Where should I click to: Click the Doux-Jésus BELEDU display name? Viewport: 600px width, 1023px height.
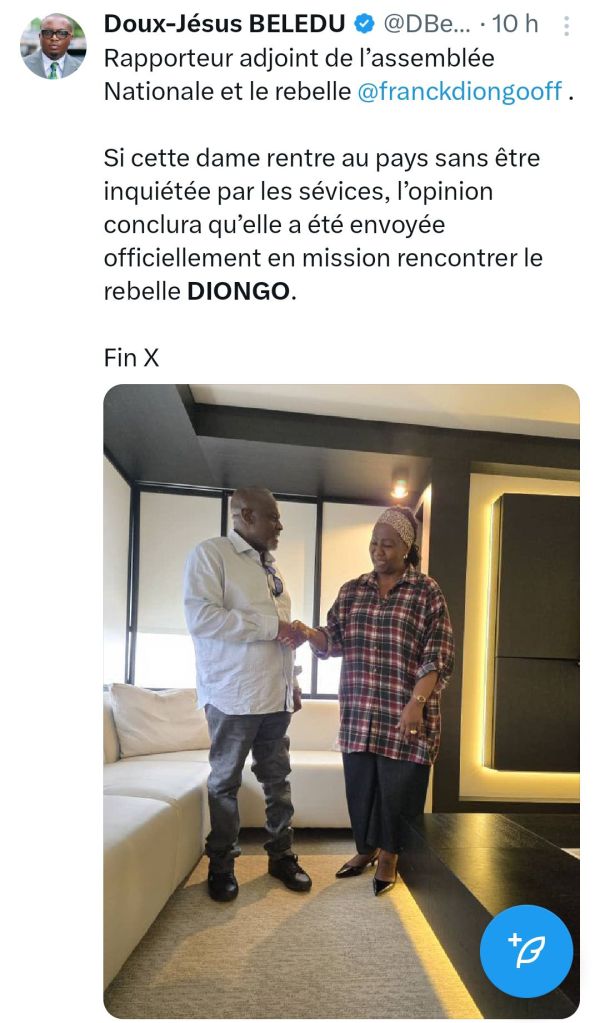224,24
